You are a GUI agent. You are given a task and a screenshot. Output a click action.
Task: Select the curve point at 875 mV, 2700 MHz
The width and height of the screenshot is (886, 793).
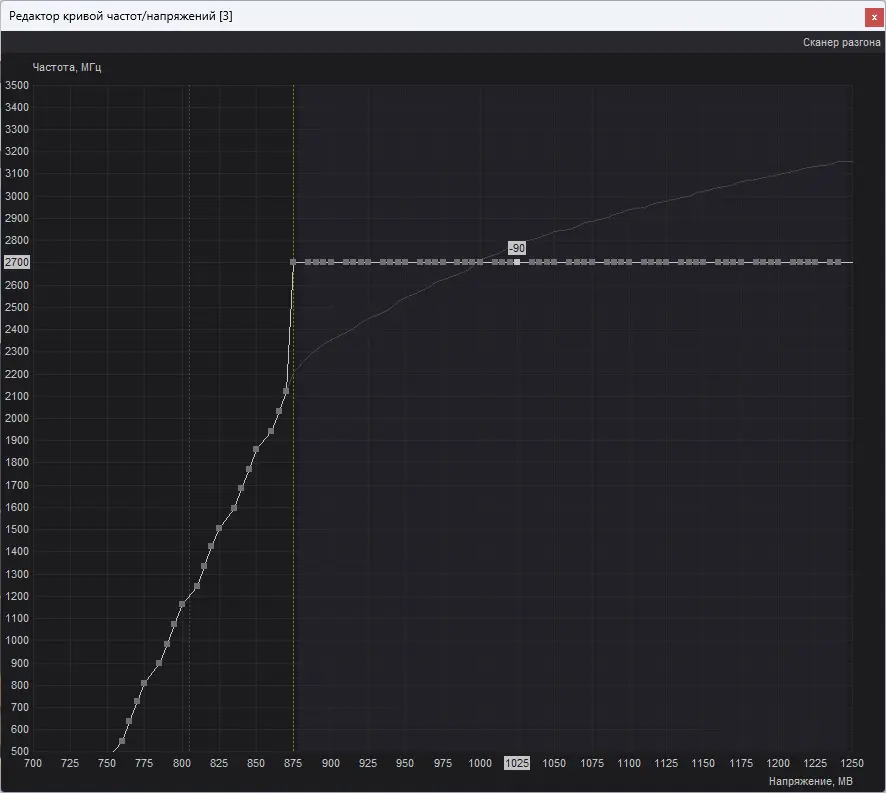coord(293,262)
